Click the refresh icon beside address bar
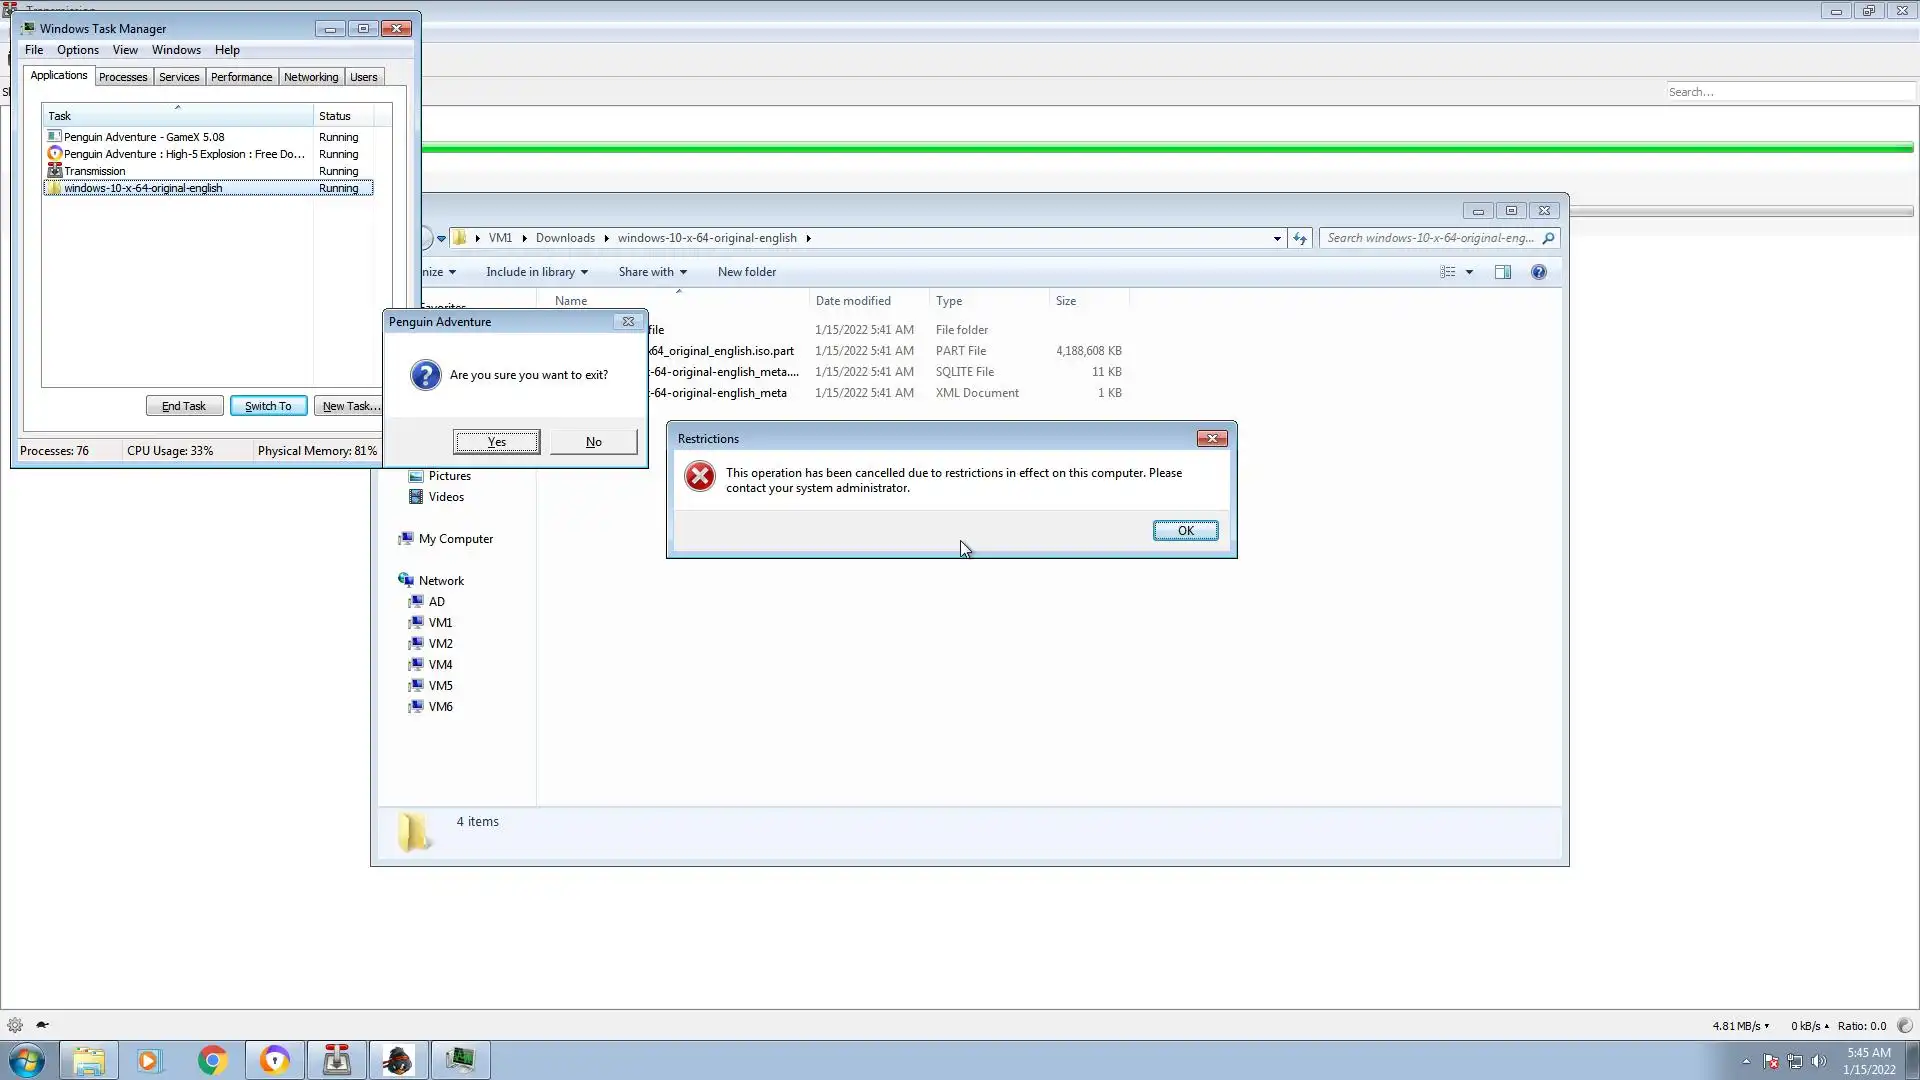Viewport: 1920px width, 1080px height. point(1299,238)
